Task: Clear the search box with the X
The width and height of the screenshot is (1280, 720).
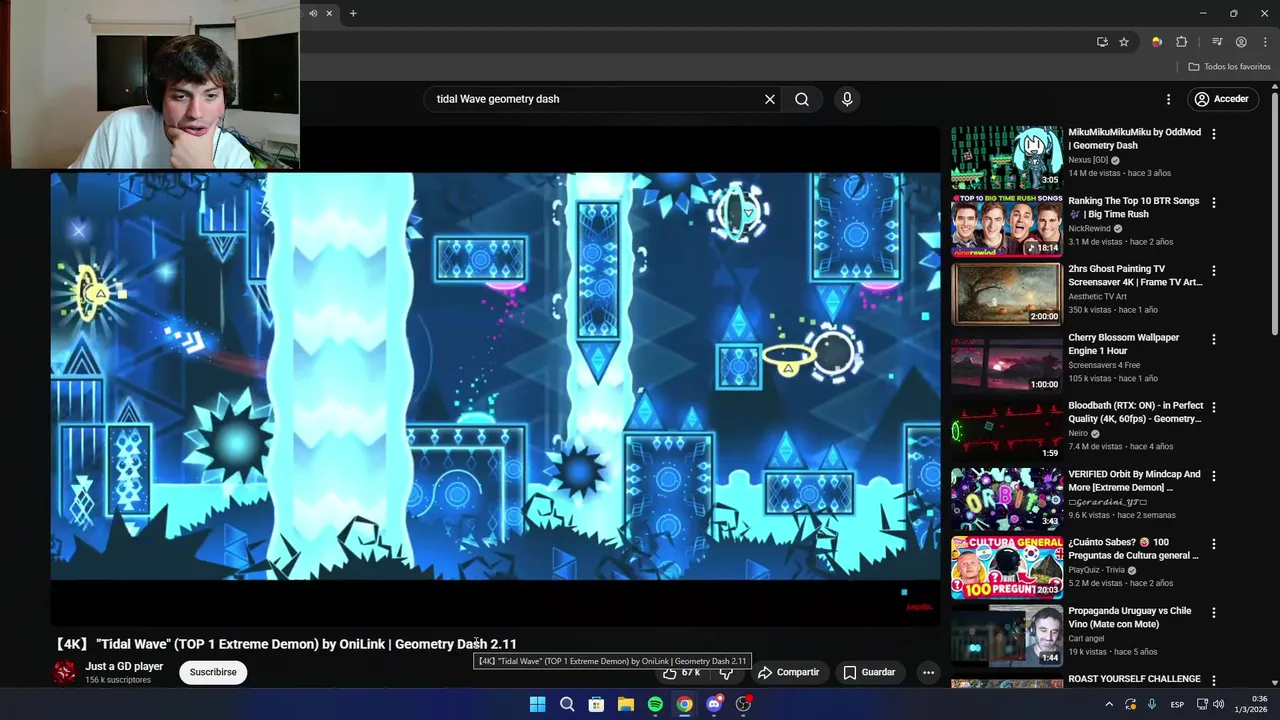Action: pyautogui.click(x=770, y=99)
